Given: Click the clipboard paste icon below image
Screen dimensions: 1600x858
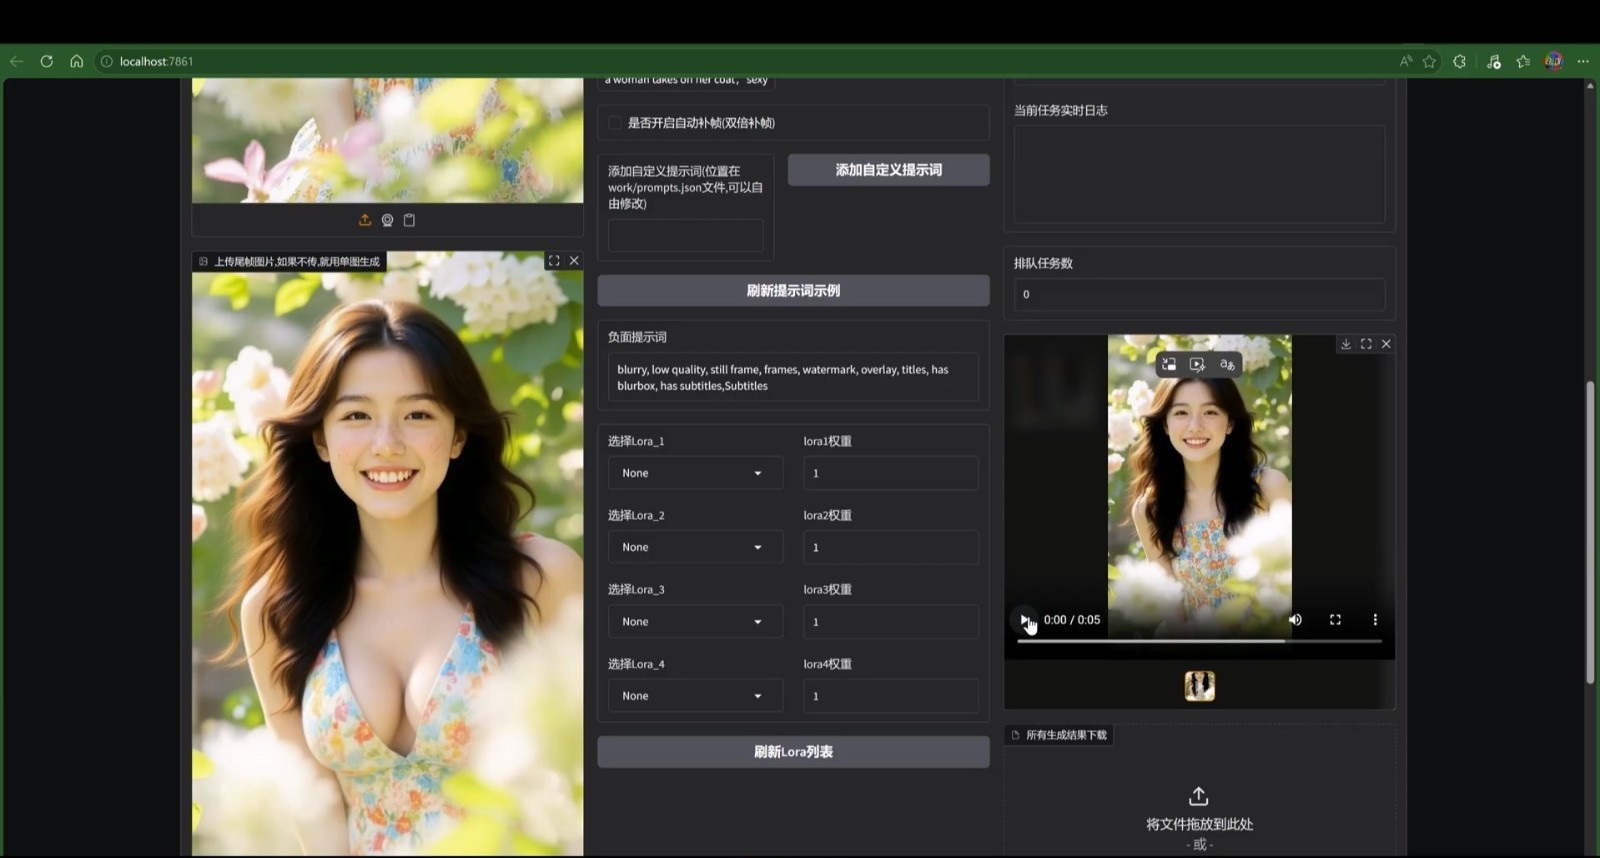Looking at the screenshot, I should (x=409, y=220).
